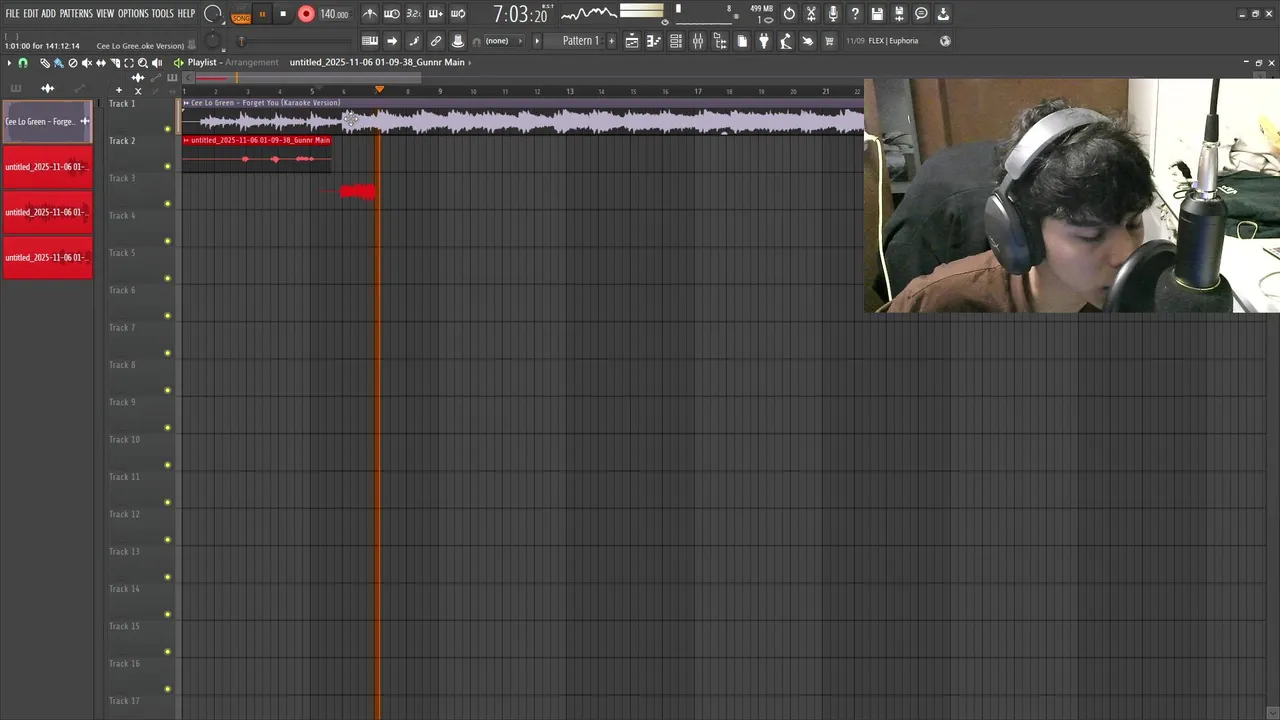Open Cee Lo Green clip menu on Track 1

(186, 103)
